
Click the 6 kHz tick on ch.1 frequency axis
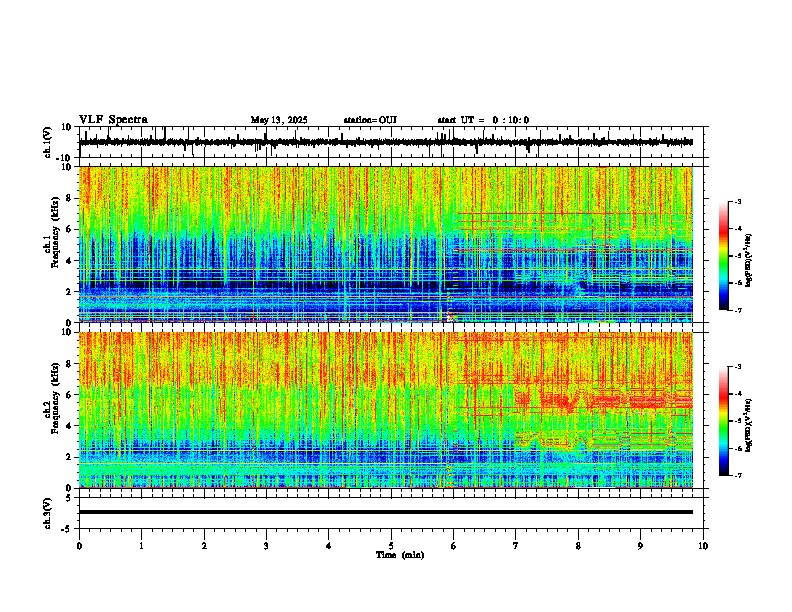[69, 229]
